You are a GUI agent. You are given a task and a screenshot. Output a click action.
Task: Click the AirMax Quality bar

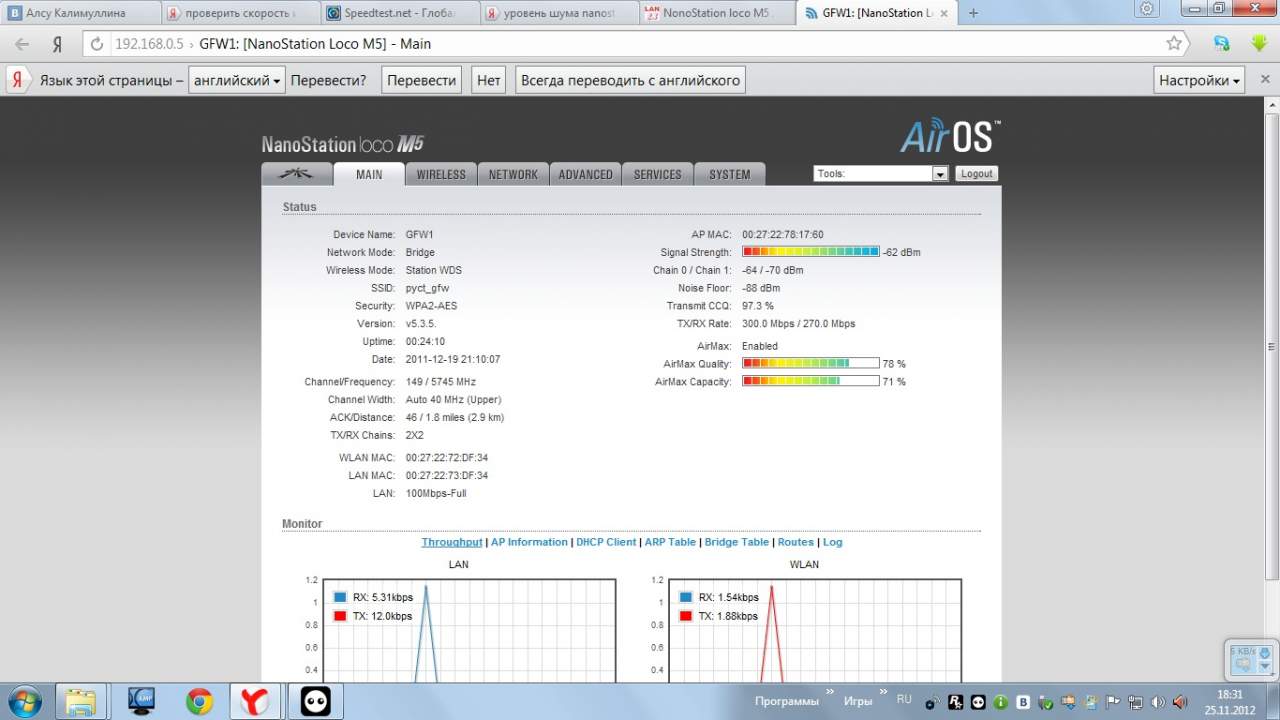811,364
